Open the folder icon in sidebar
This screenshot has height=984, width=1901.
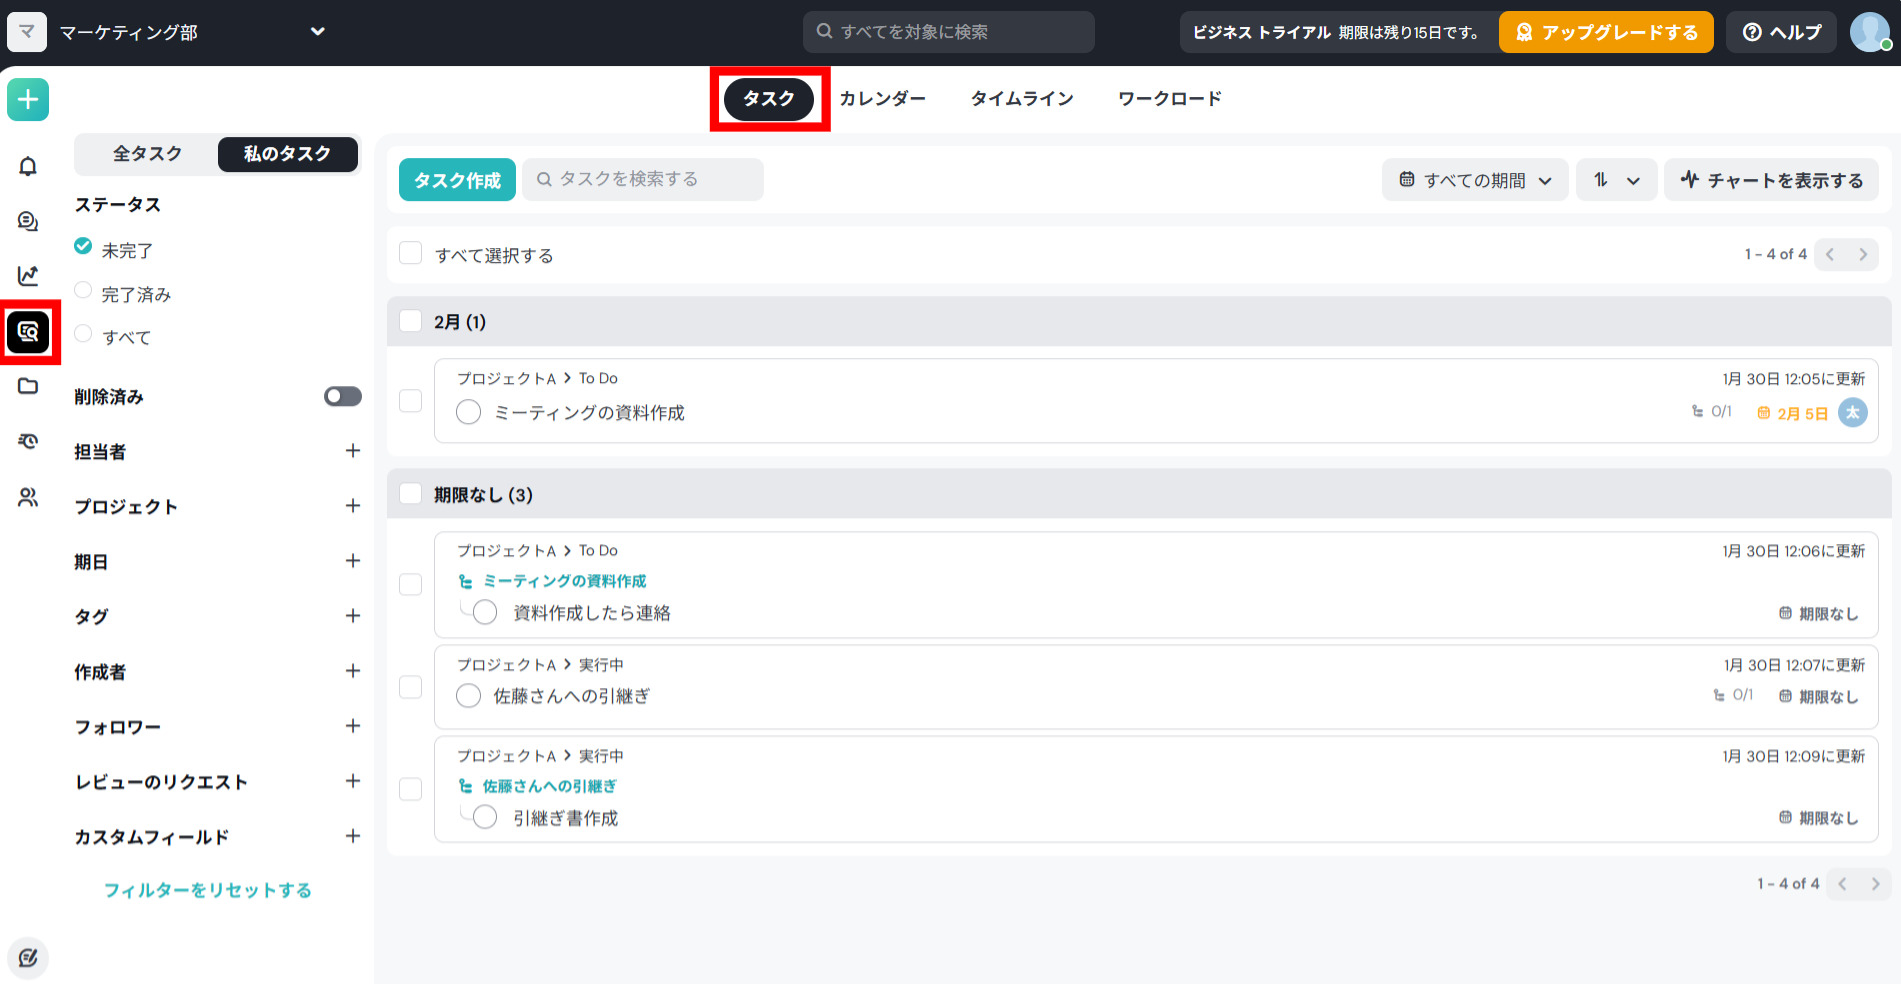tap(28, 386)
